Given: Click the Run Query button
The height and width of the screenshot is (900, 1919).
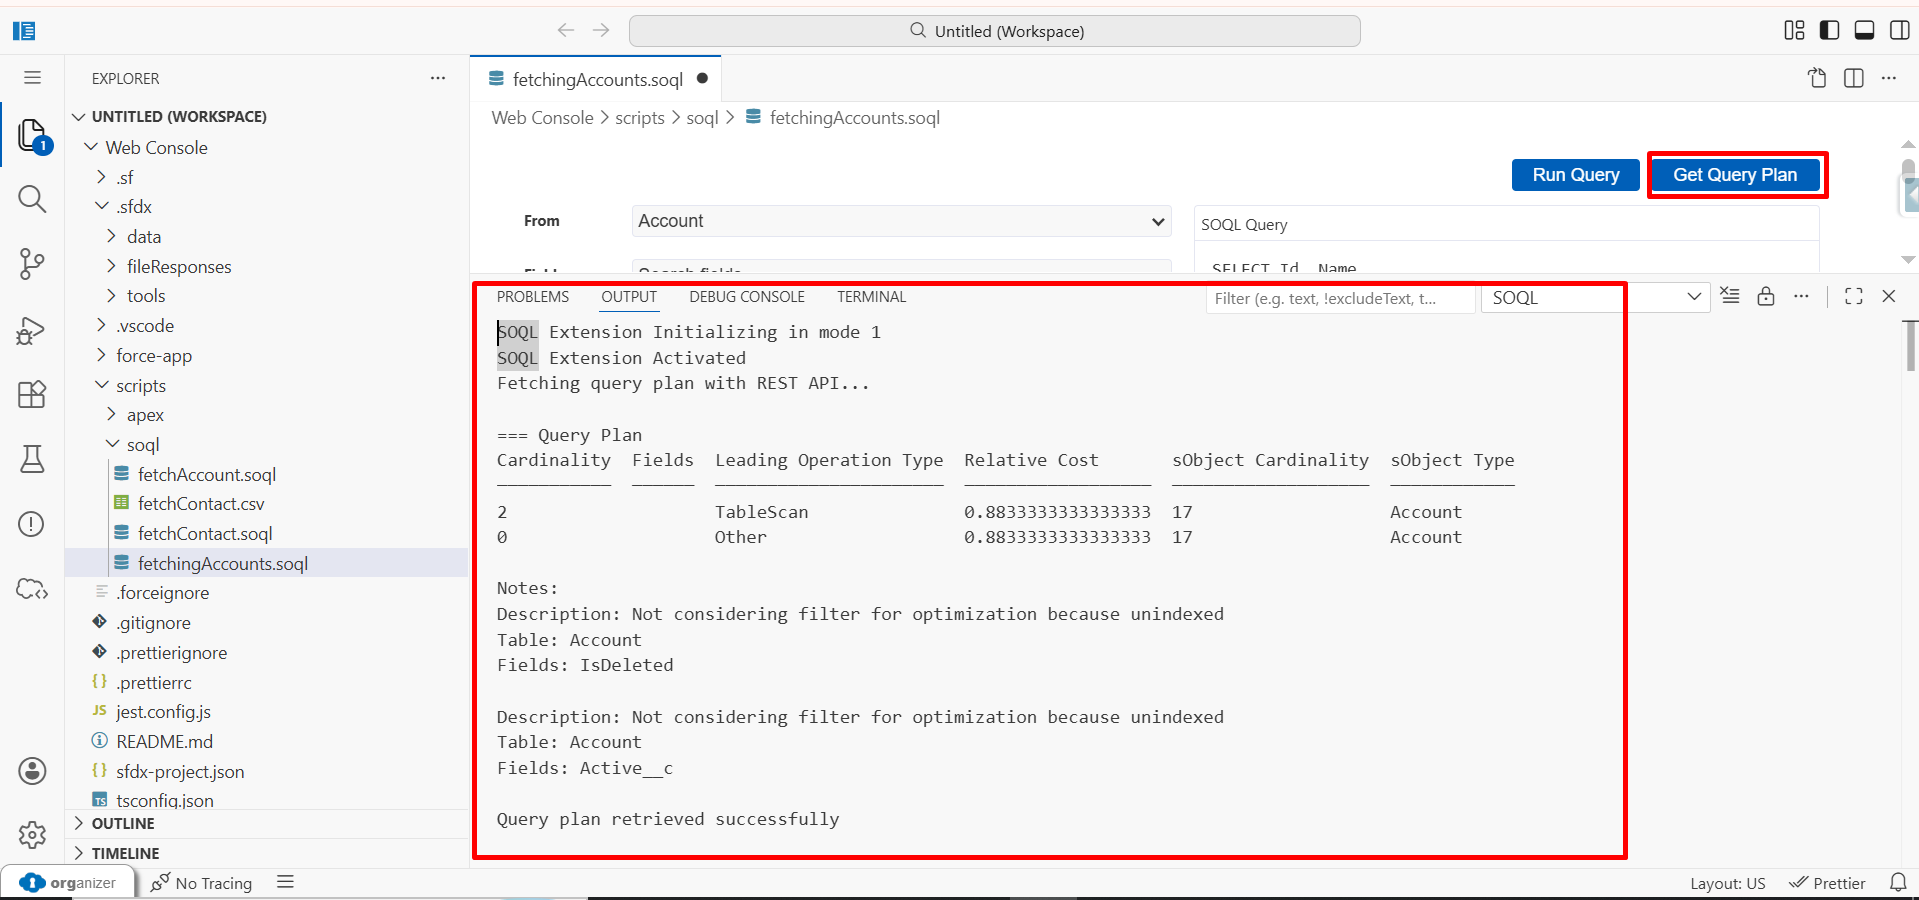Looking at the screenshot, I should click(1575, 175).
